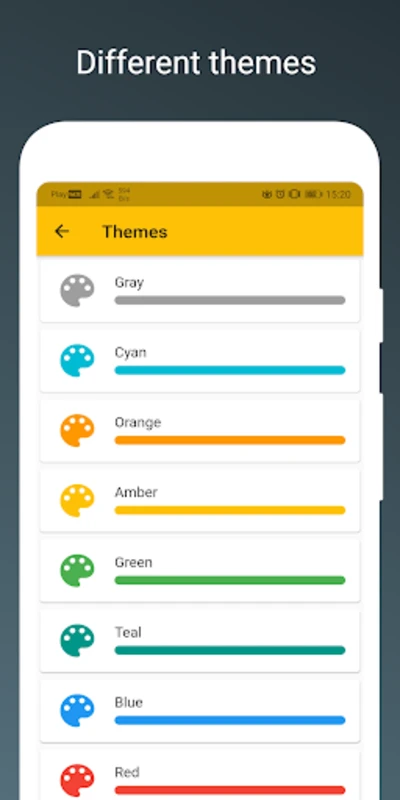Select the orange palette icon

77,430
